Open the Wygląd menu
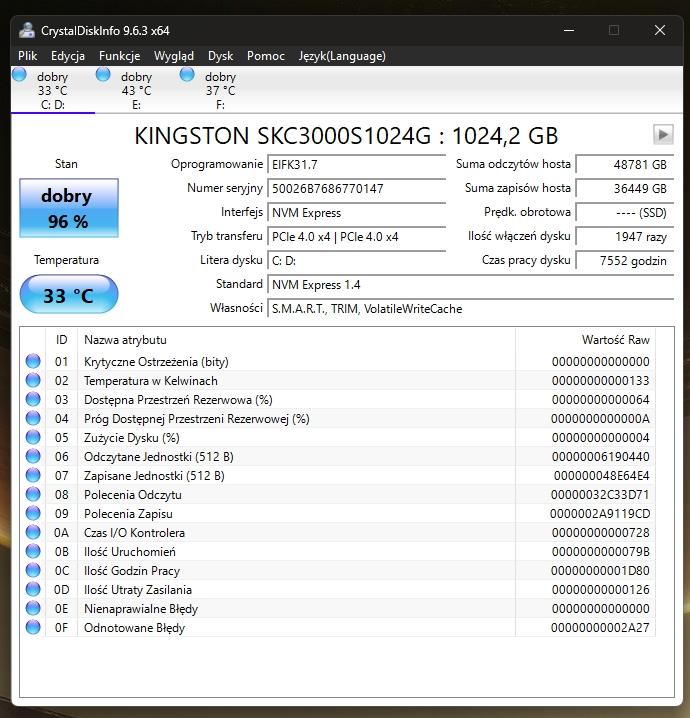Viewport: 690px width, 718px height. point(174,56)
